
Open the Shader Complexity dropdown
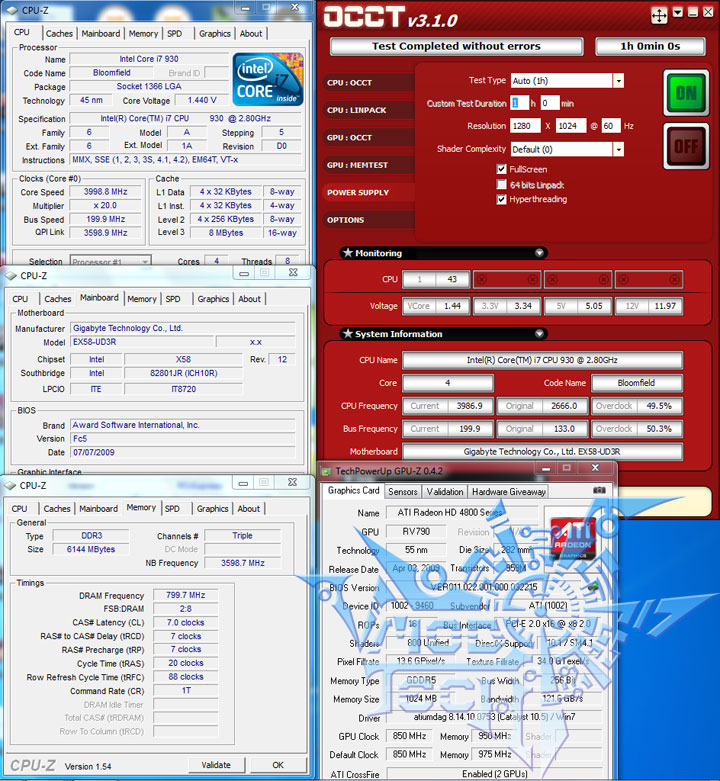click(618, 149)
